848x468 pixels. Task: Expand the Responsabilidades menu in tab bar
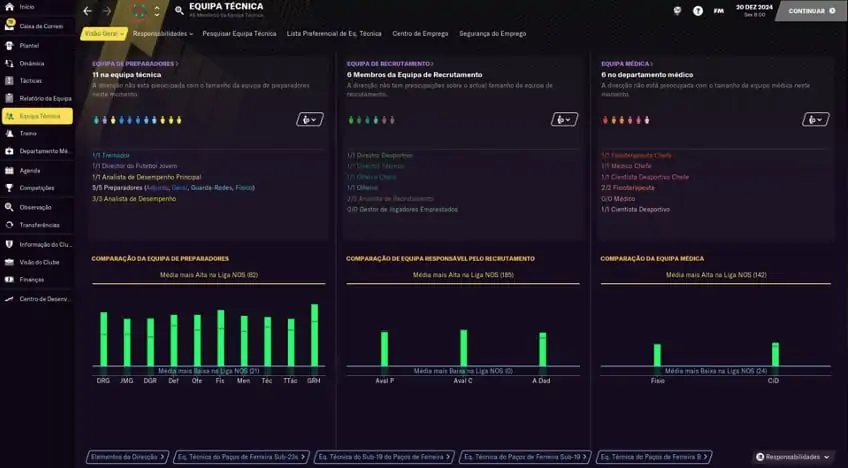[163, 33]
